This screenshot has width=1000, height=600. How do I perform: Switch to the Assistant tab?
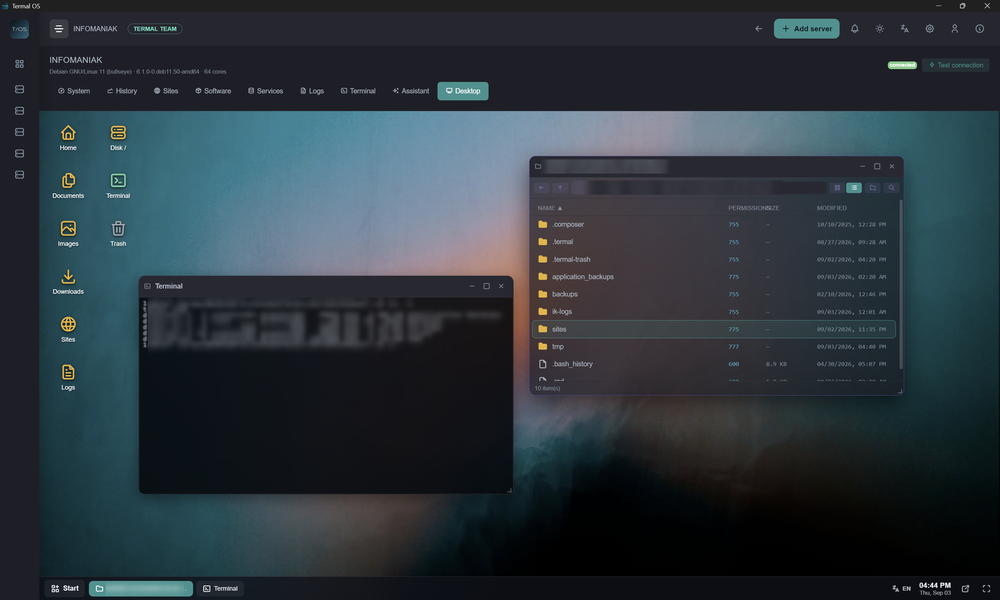411,91
